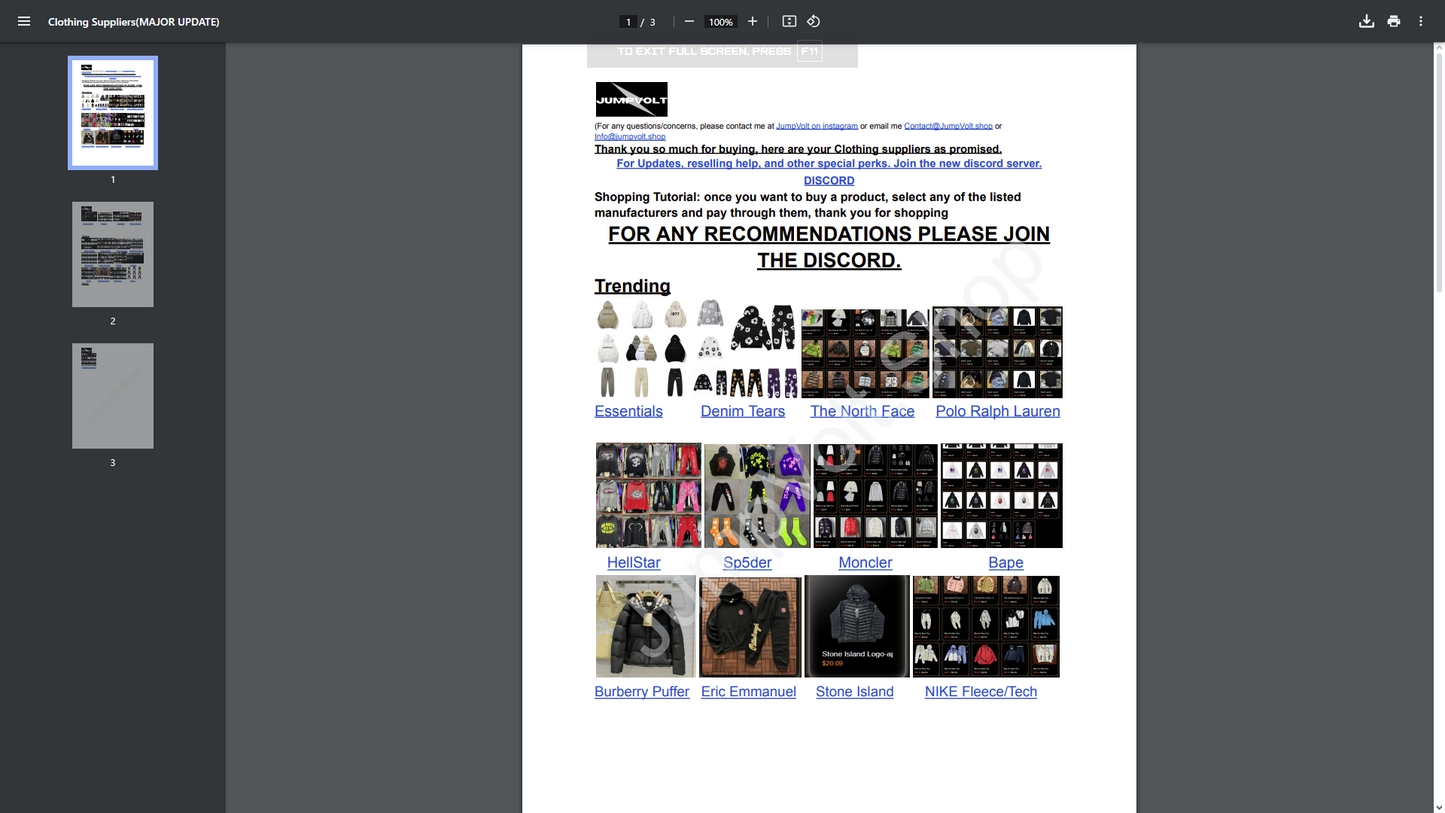Click the scrollbar down arrow
1445x813 pixels.
pyautogui.click(x=1438, y=806)
